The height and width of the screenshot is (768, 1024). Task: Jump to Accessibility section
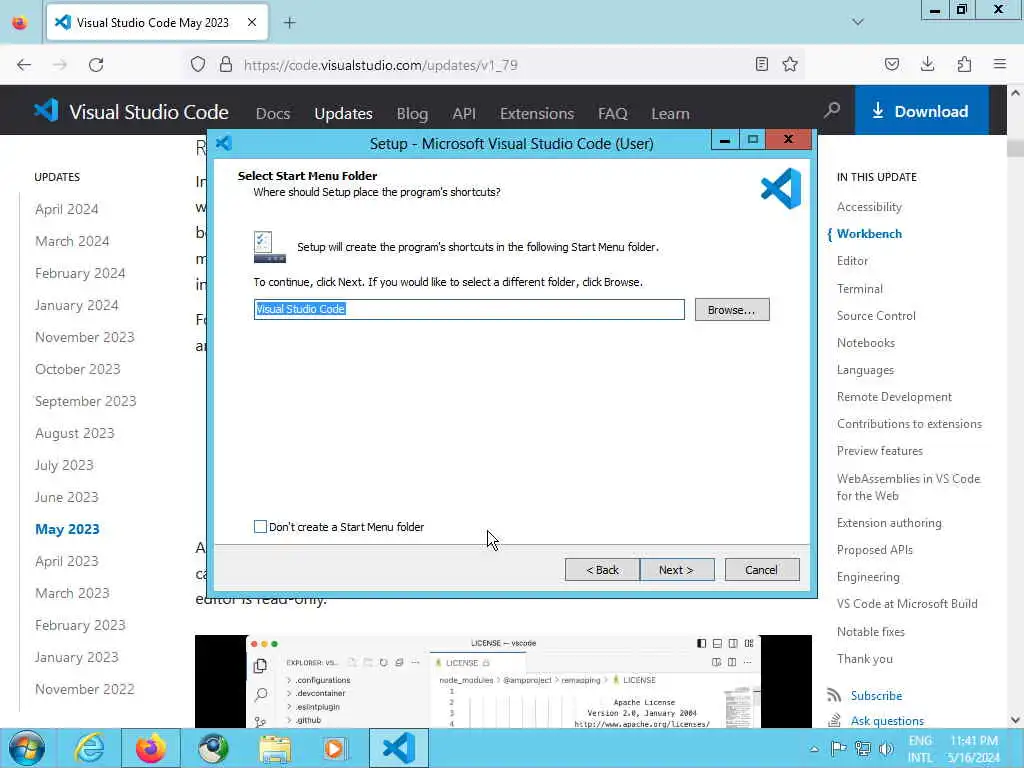tap(869, 206)
